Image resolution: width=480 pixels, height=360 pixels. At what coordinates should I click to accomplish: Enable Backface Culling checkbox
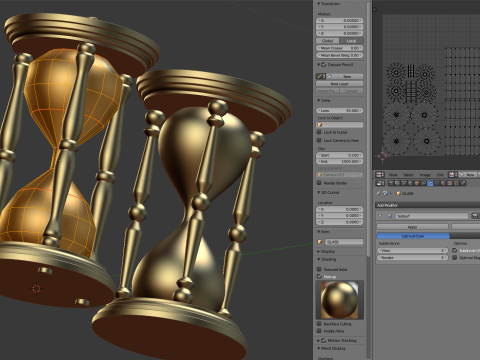pos(319,323)
